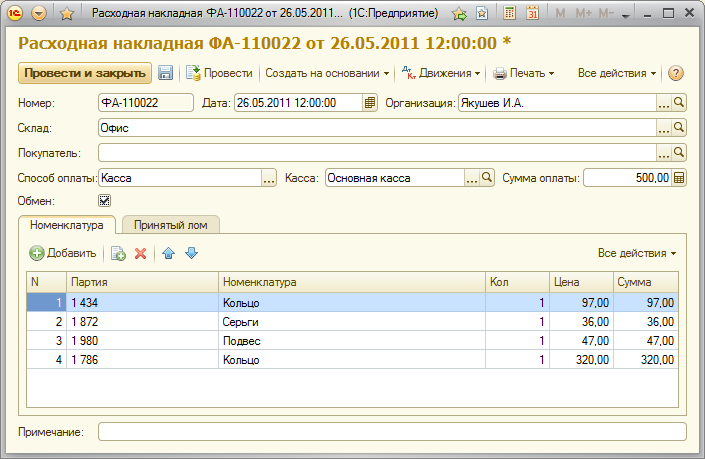Click Добавить to add a row
The width and height of the screenshot is (705, 459).
pos(62,253)
